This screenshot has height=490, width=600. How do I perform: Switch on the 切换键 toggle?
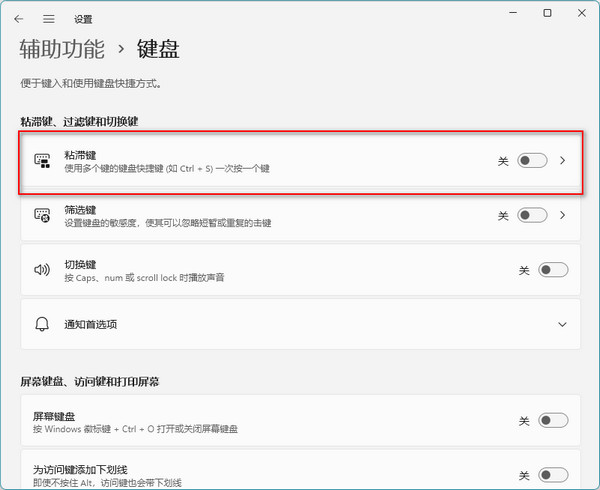point(552,270)
